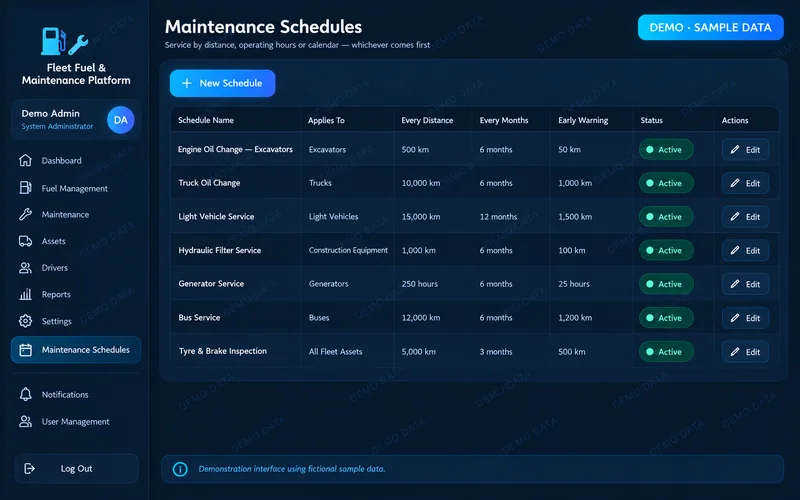This screenshot has width=800, height=500.
Task: Edit the Bus Service schedule
Action: tap(745, 317)
